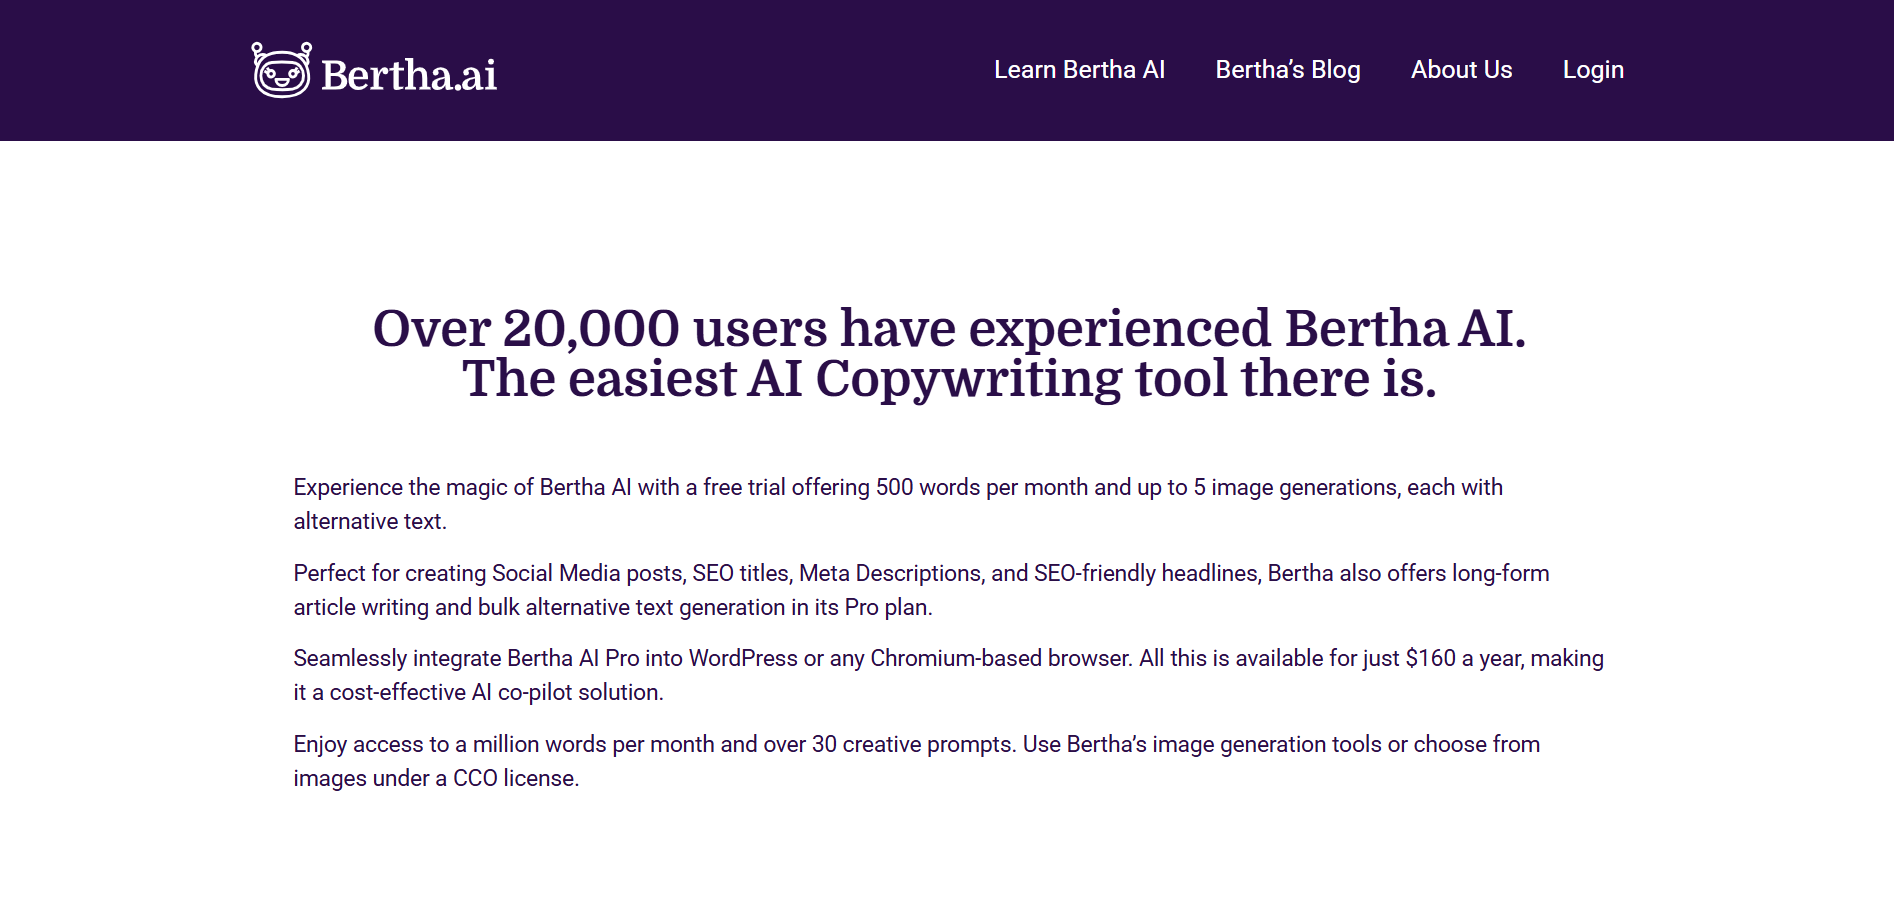
Task: Click the "easiest AI Copywriting tool" headline line
Action: [x=949, y=379]
